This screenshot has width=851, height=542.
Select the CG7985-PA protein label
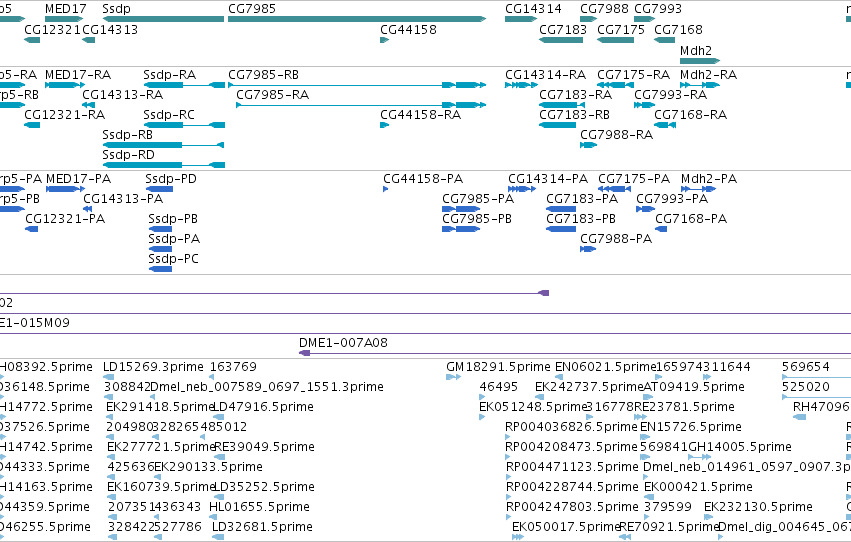[x=478, y=199]
